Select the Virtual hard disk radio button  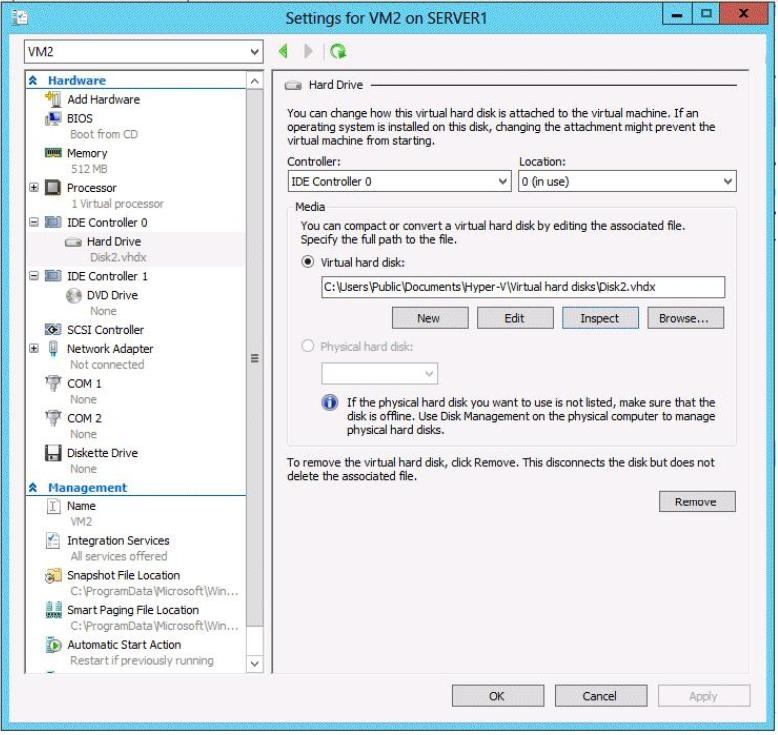click(x=308, y=261)
